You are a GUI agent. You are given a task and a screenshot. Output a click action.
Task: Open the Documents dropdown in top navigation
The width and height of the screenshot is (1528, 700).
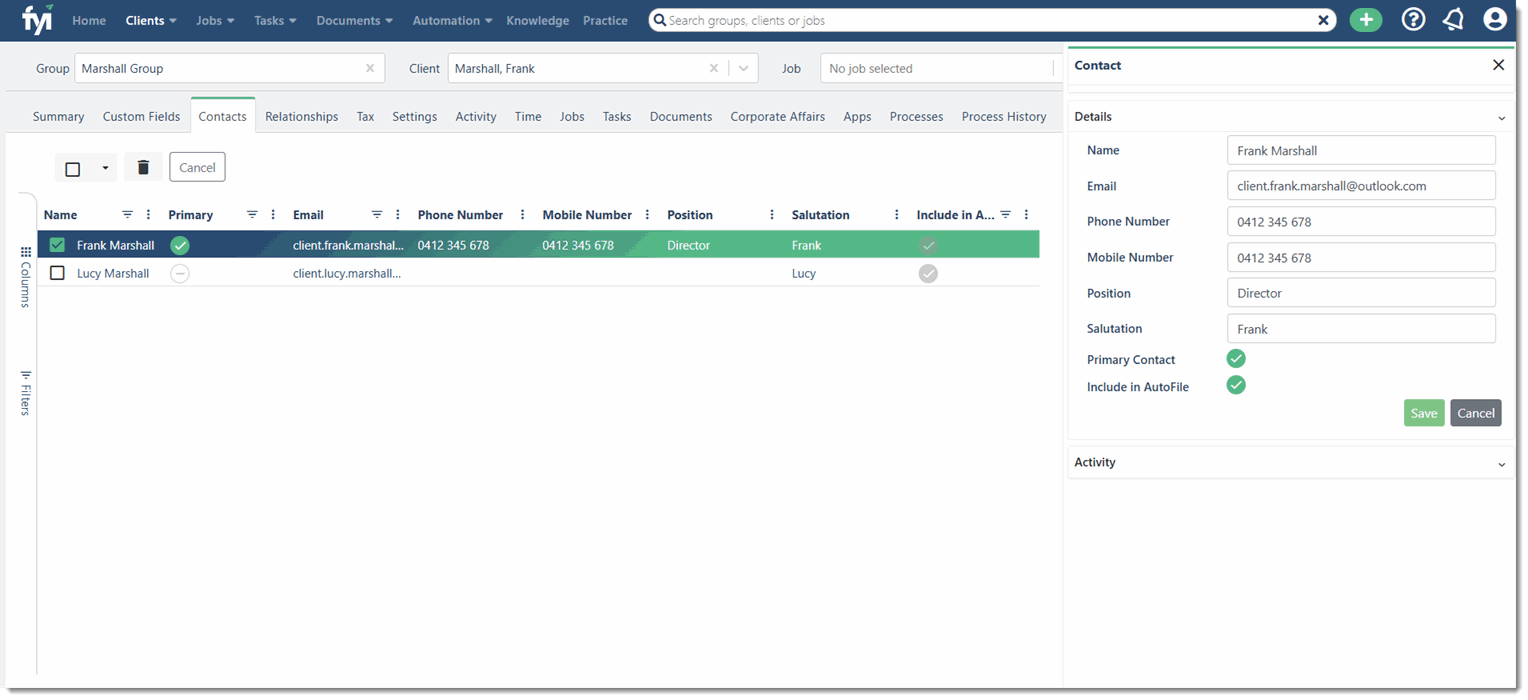tap(355, 20)
